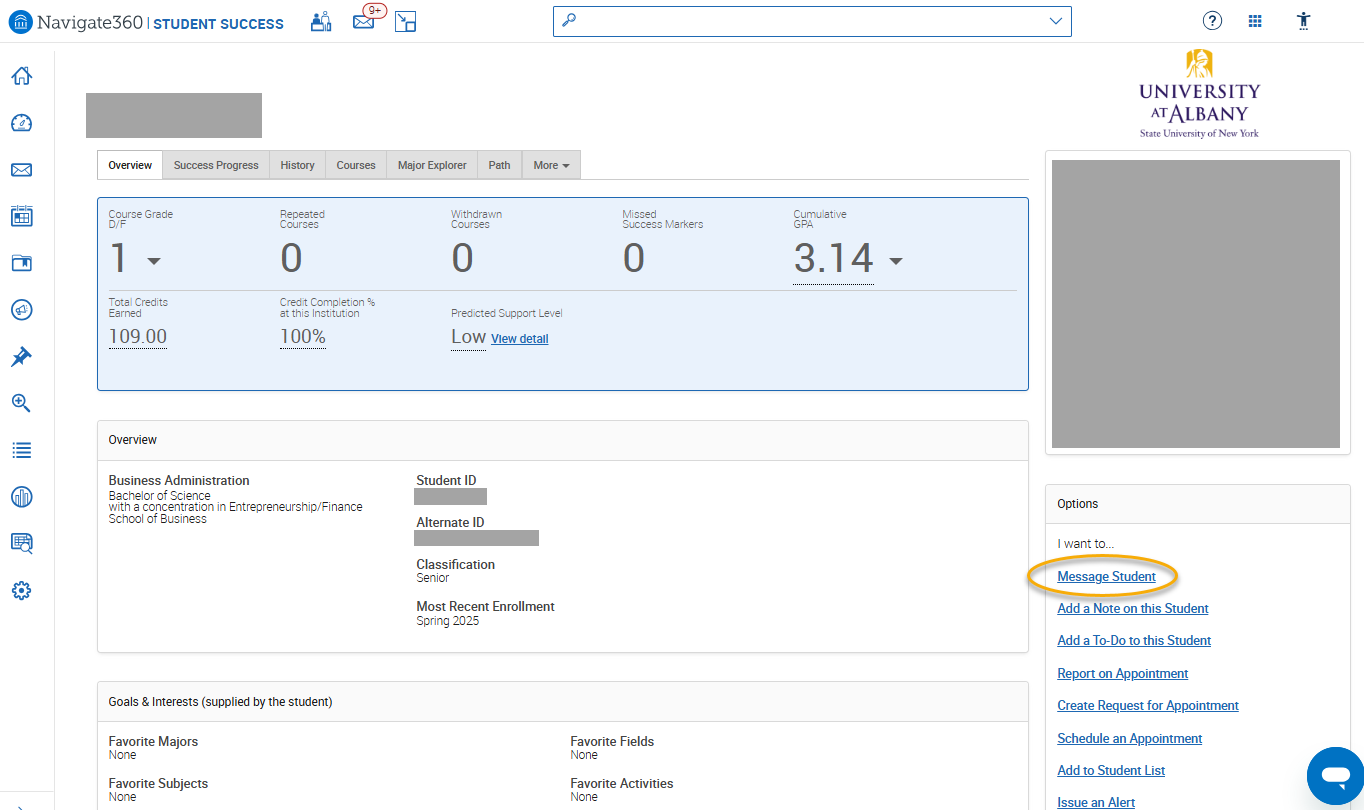Open the apps grid icon
Image resolution: width=1364 pixels, height=810 pixels.
pos(1255,21)
